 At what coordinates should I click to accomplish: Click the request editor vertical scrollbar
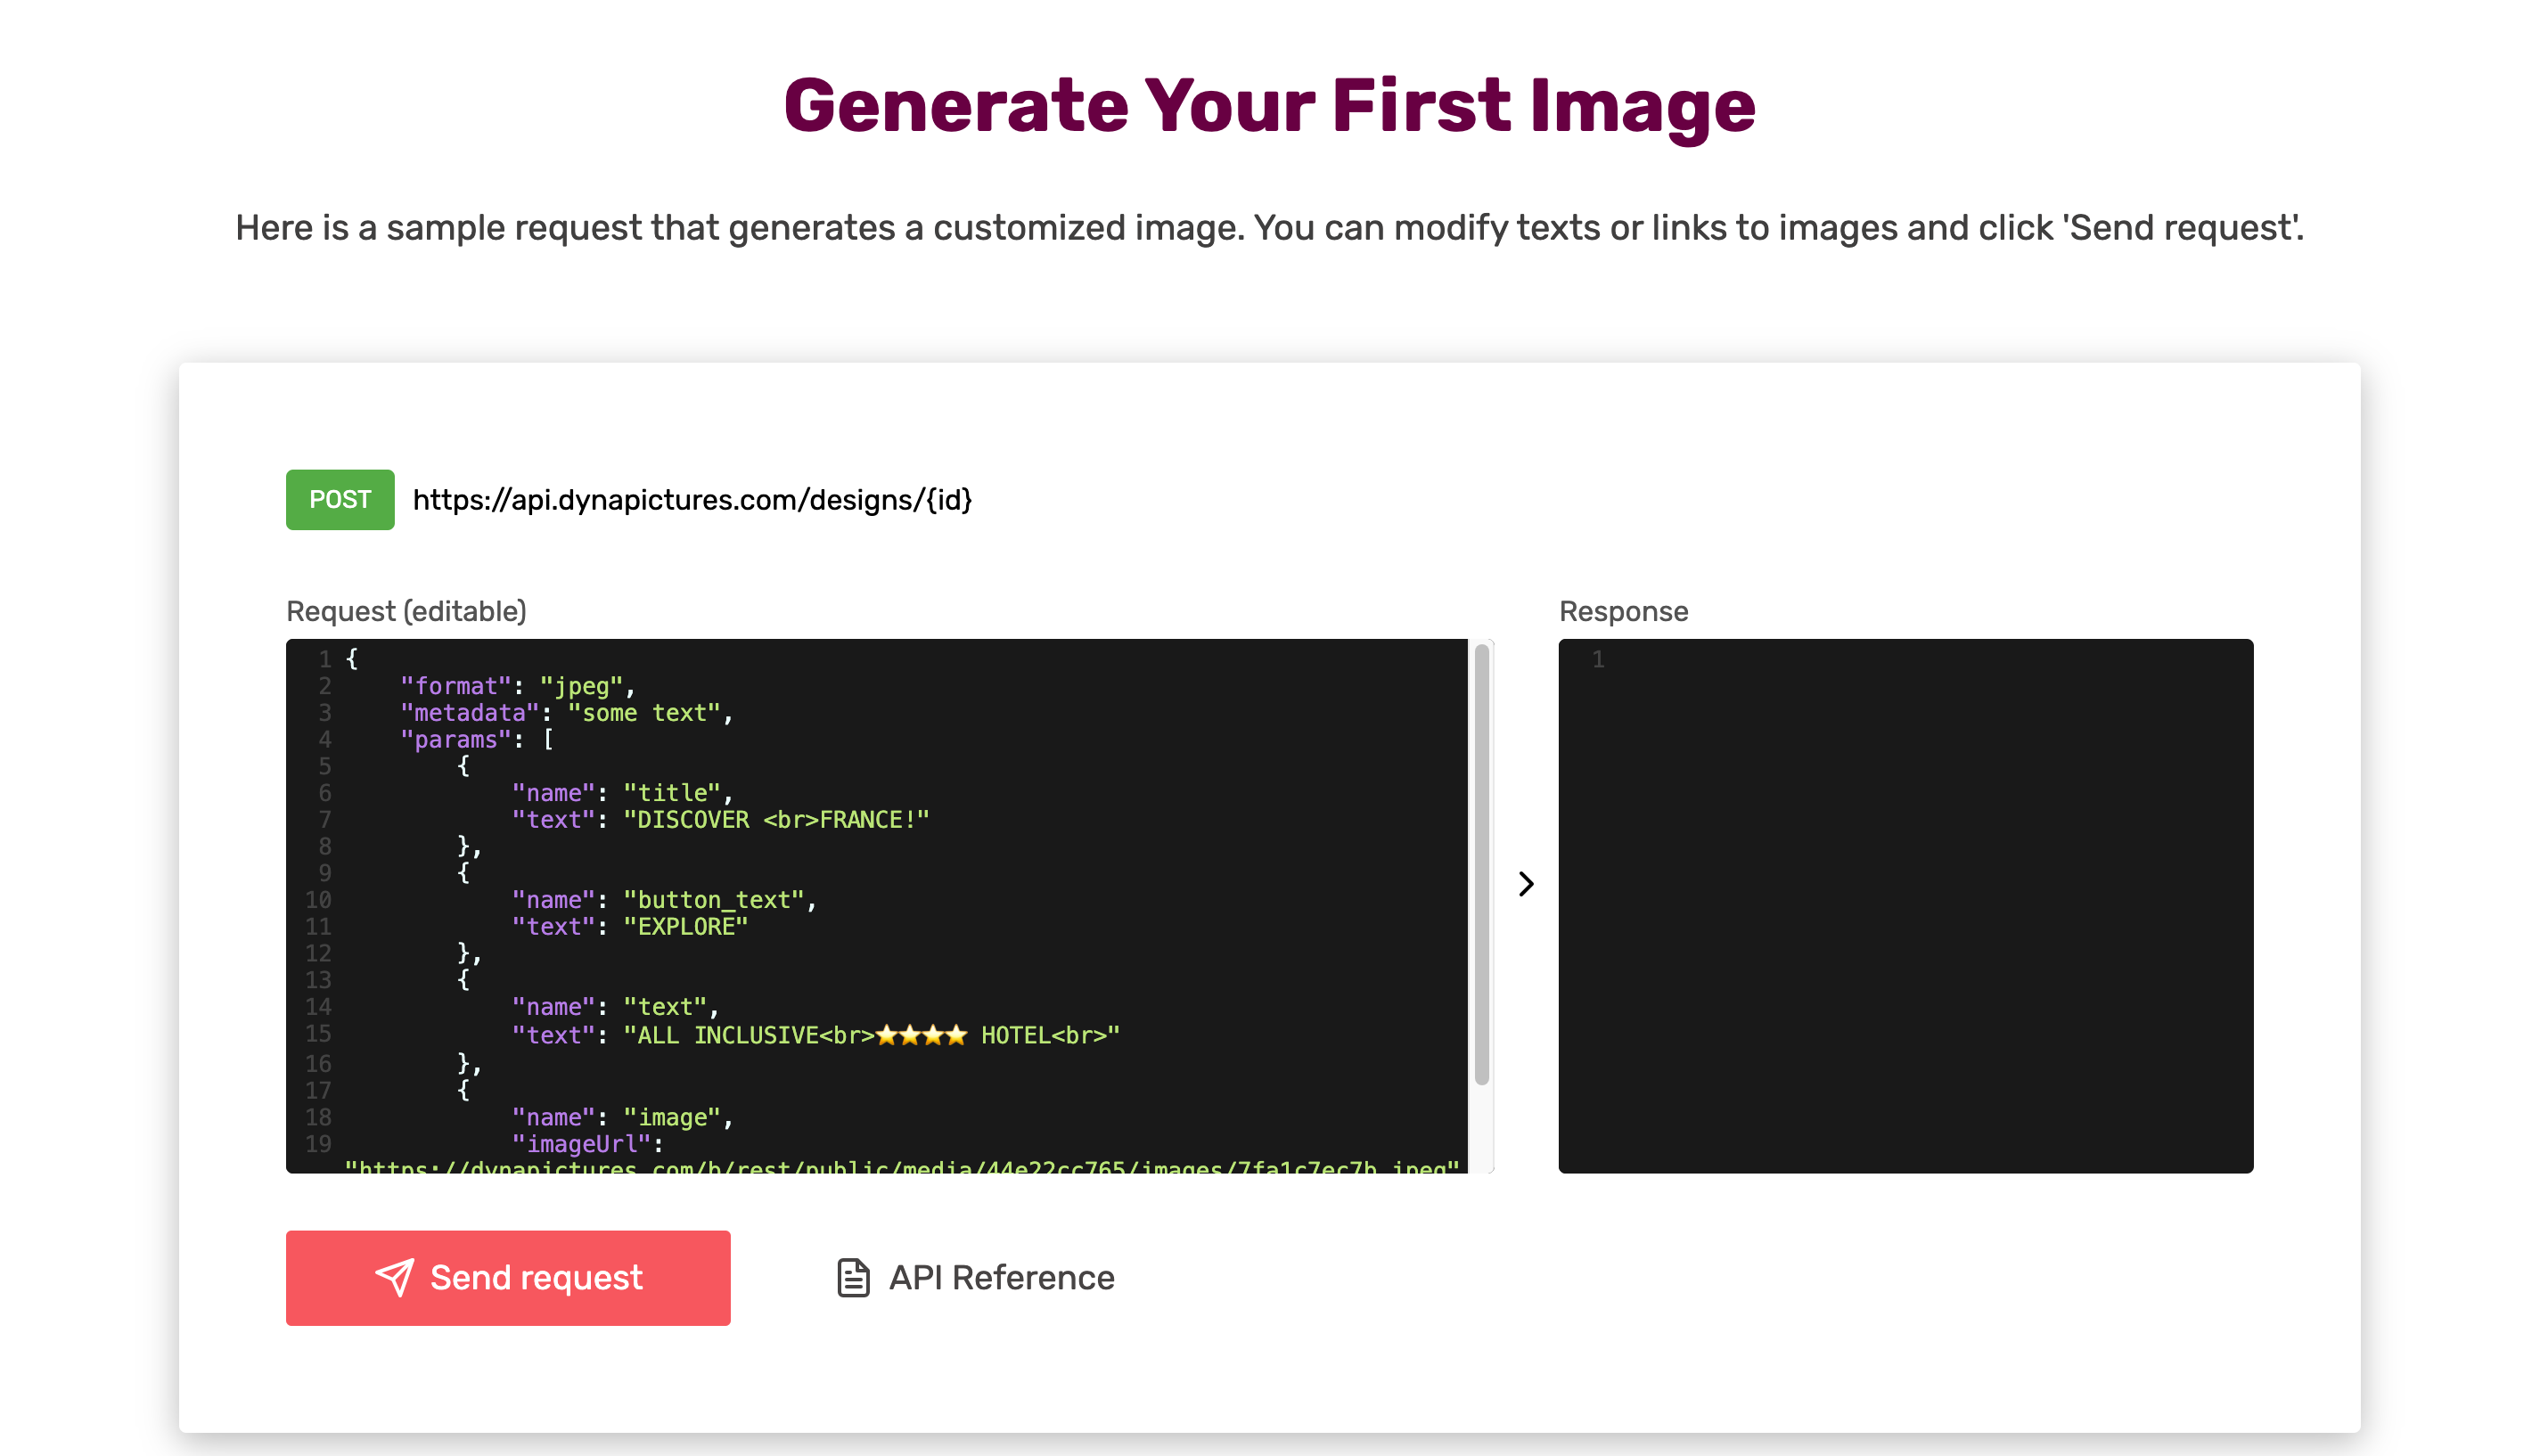pos(1481,865)
